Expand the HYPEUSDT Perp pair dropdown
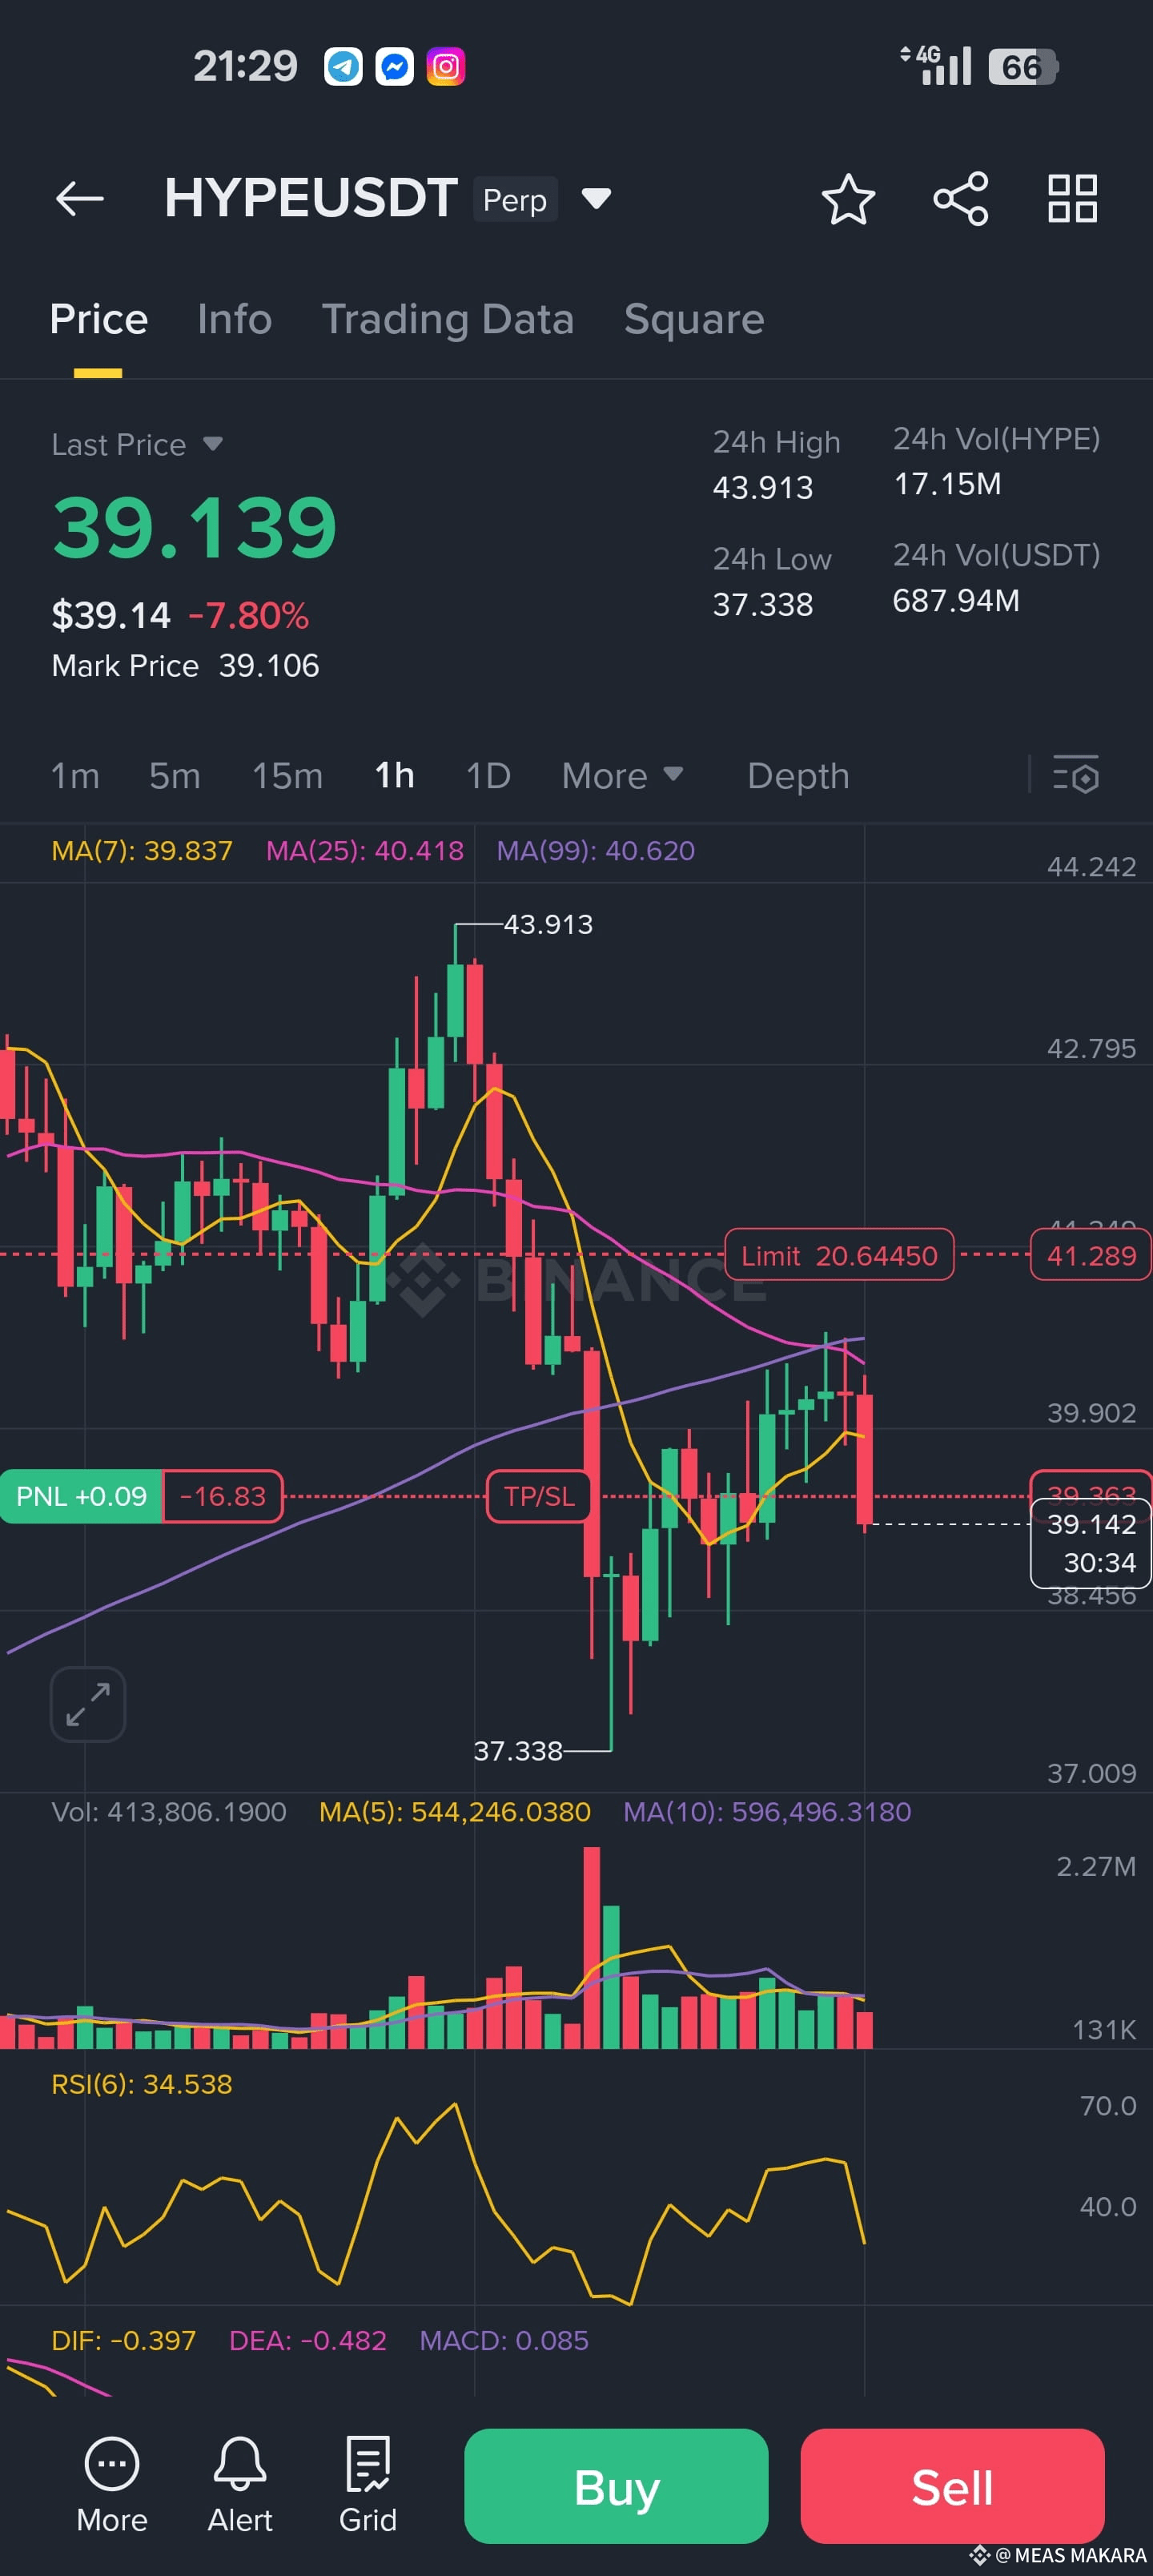Image resolution: width=1153 pixels, height=2576 pixels. pos(596,199)
